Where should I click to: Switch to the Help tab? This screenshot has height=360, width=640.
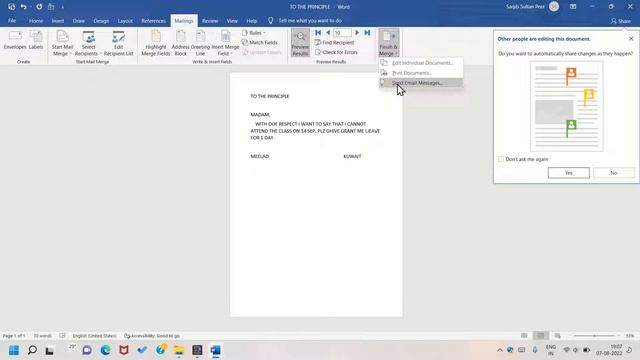tap(251, 21)
